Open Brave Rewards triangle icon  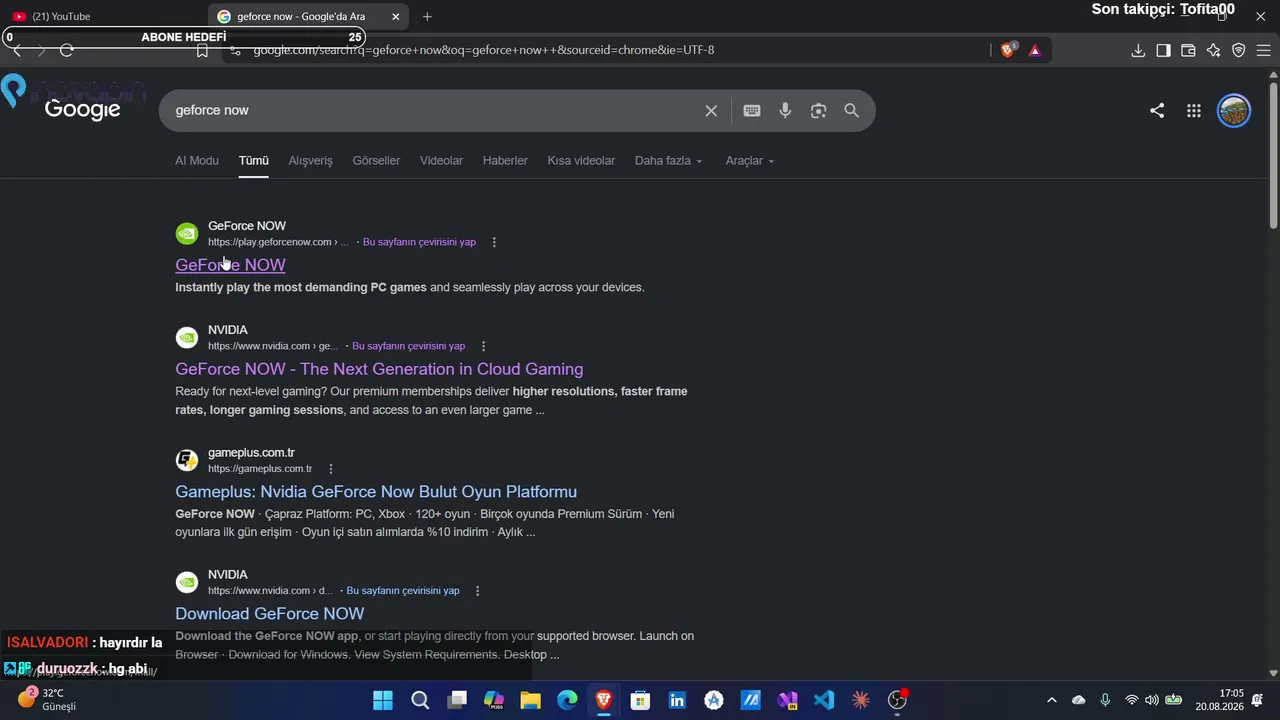click(x=1035, y=50)
